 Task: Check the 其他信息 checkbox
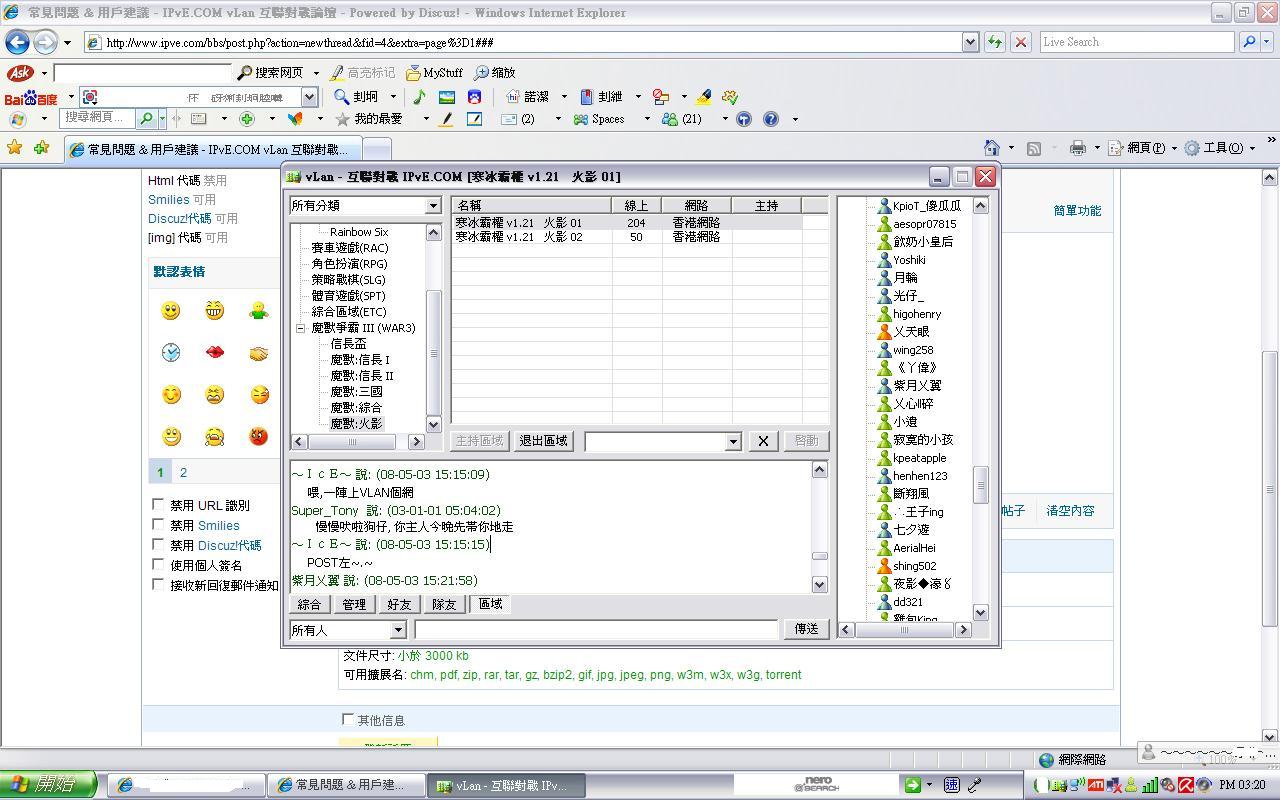[348, 719]
